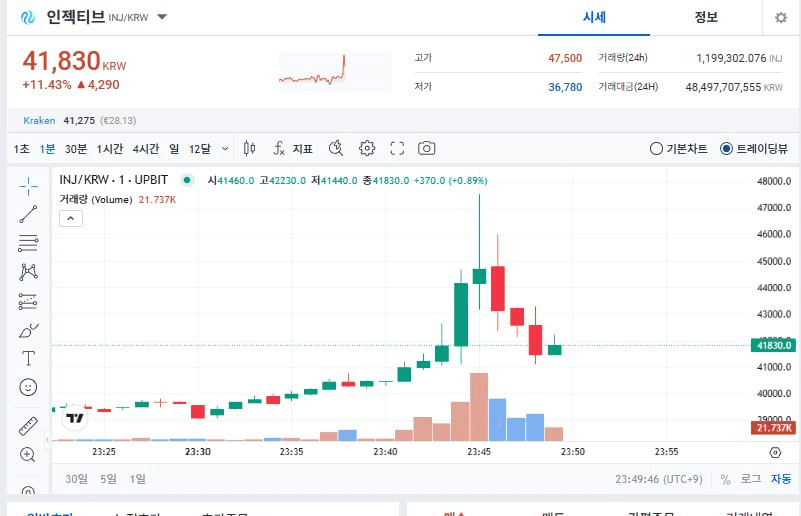Set chart range to 5일
Screen dimensions: 801x516
coord(108,479)
